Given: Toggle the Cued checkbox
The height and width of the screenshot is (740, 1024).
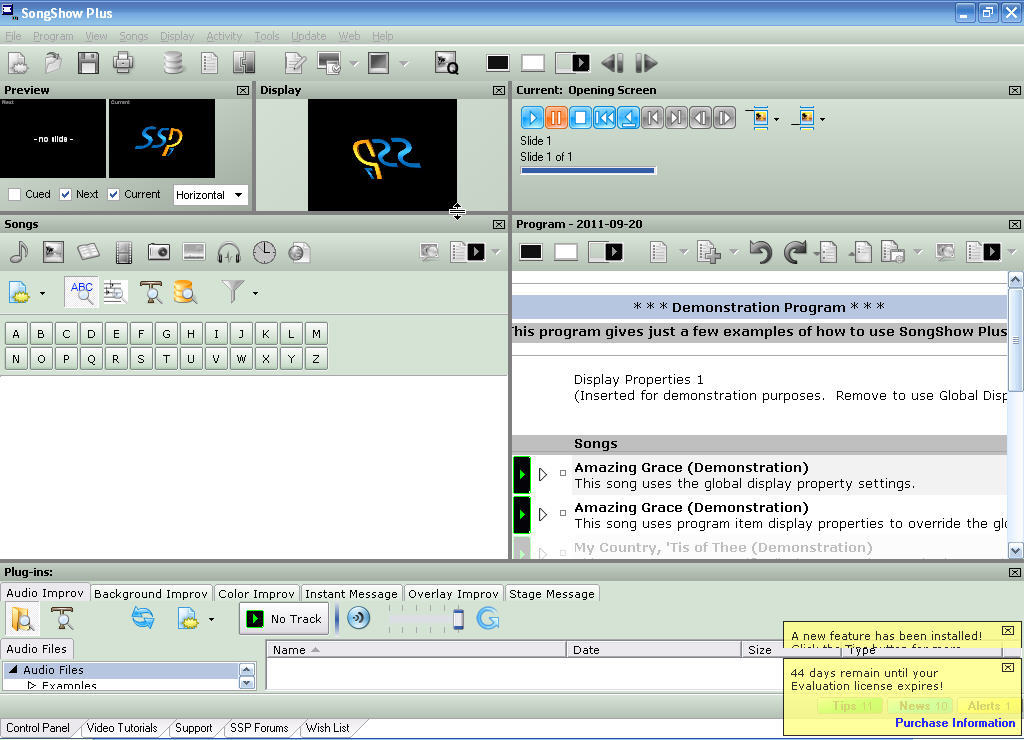Looking at the screenshot, I should pos(14,195).
